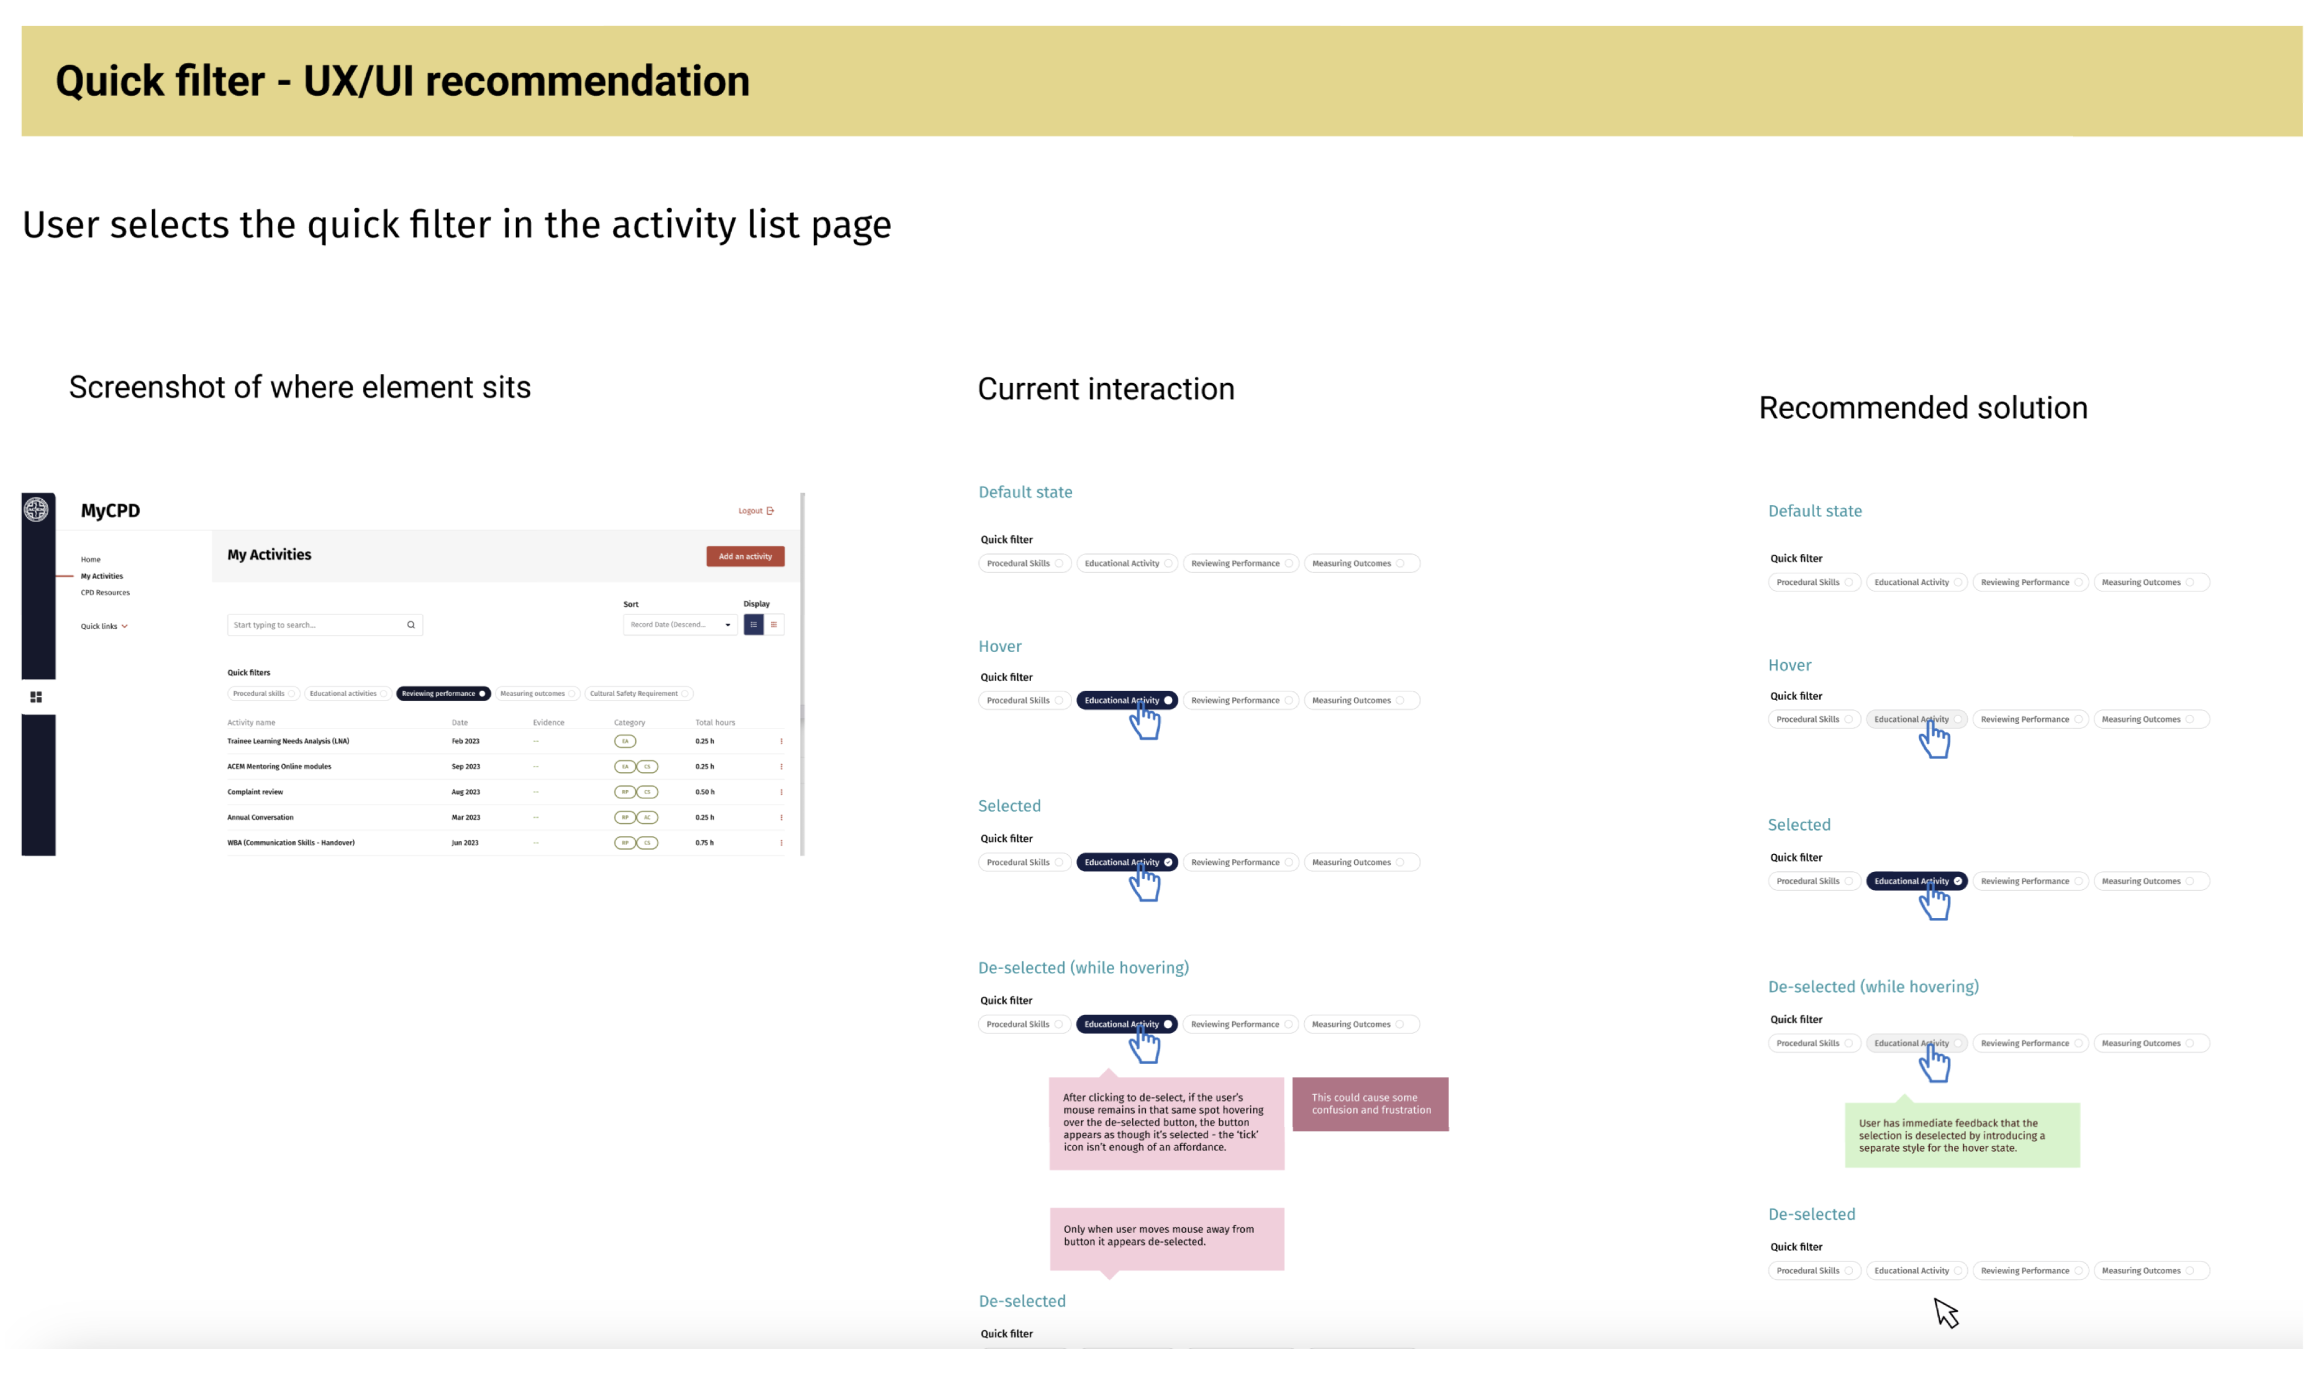Toggle Measuring Outcomes under Recommended solution Selected

point(2151,882)
